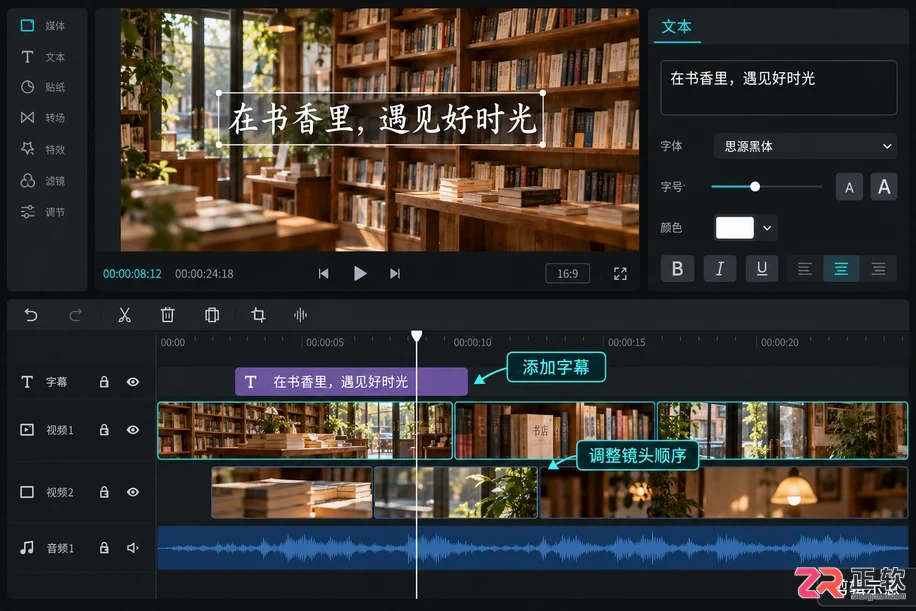Lock the 视频1 track

pyautogui.click(x=104, y=430)
